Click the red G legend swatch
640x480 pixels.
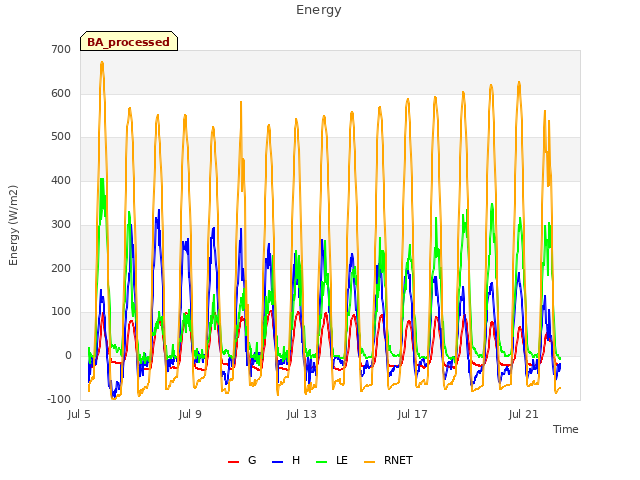pos(233,462)
